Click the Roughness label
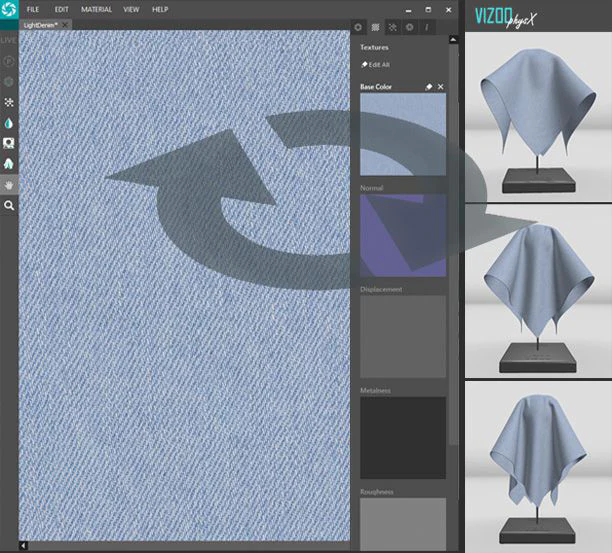 (x=377, y=492)
